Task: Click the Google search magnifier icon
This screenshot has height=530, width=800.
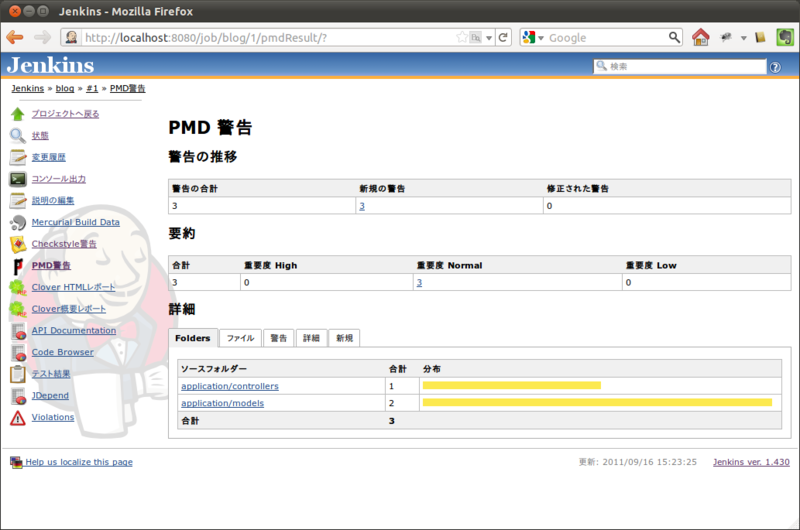Action: tap(674, 37)
